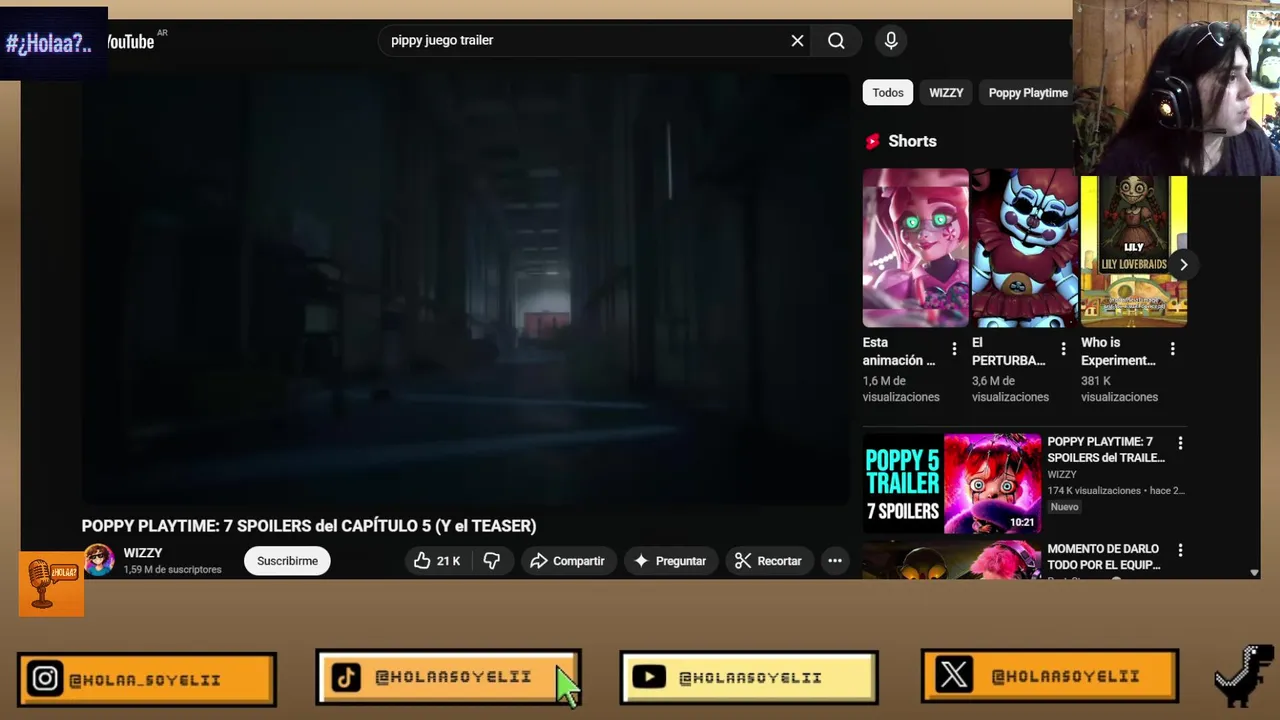Open sidebar title 'POPPY PLAYTIME: 7 SPOILERS del TRAILE...'
Screen dimensions: 1280x720
pos(1106,449)
